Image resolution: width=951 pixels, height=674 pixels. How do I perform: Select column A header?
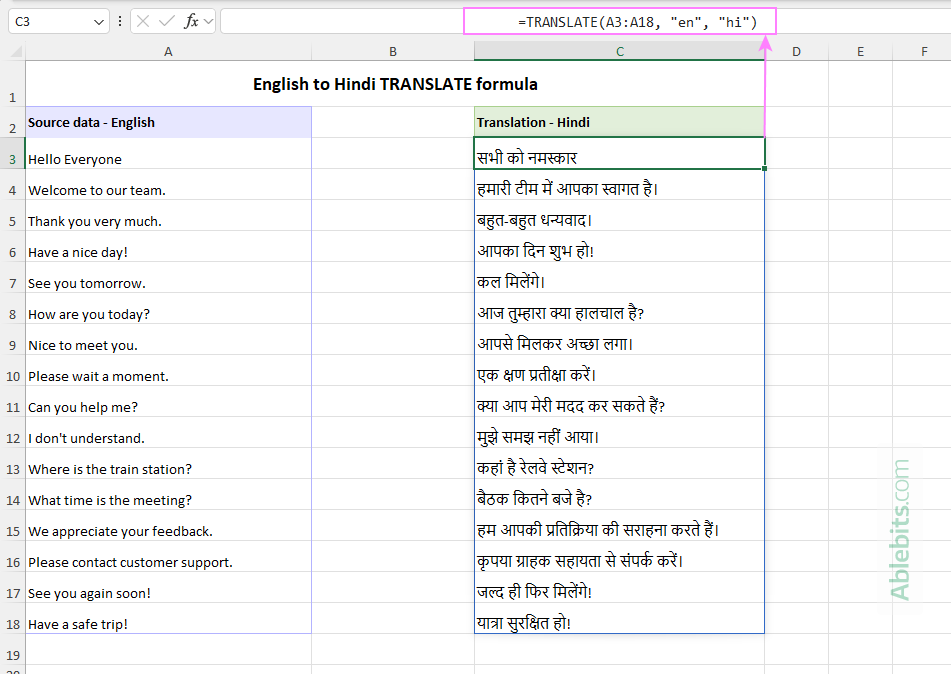pos(168,52)
